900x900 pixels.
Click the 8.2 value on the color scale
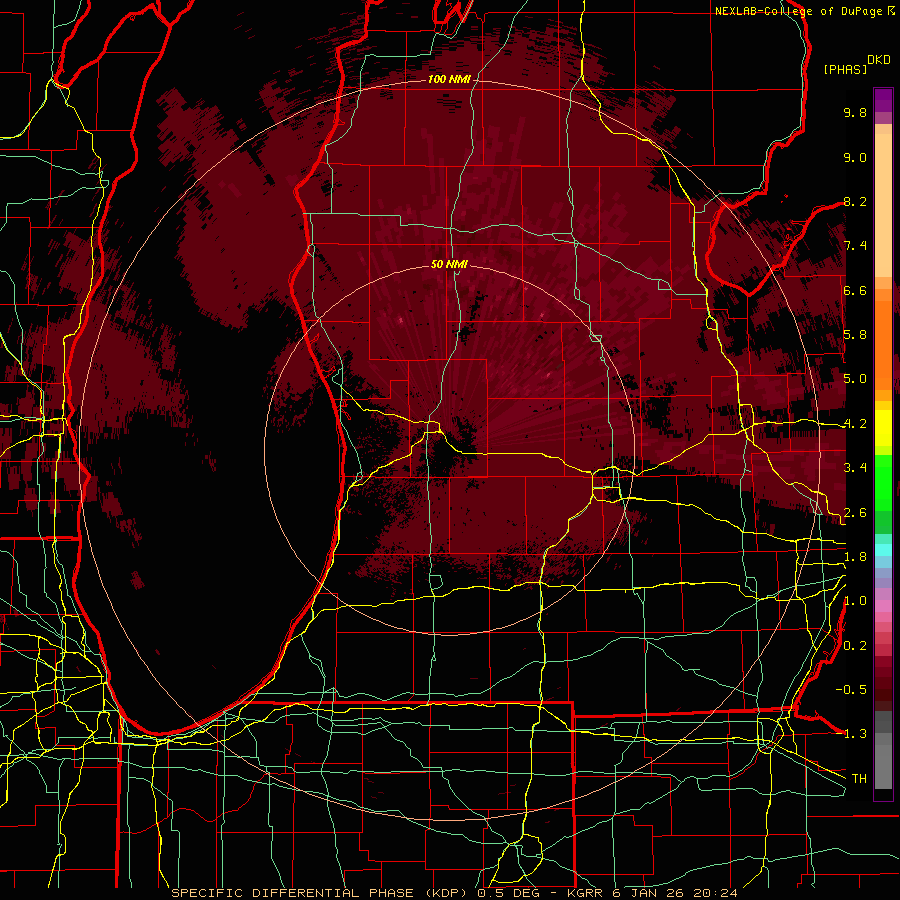pyautogui.click(x=855, y=201)
